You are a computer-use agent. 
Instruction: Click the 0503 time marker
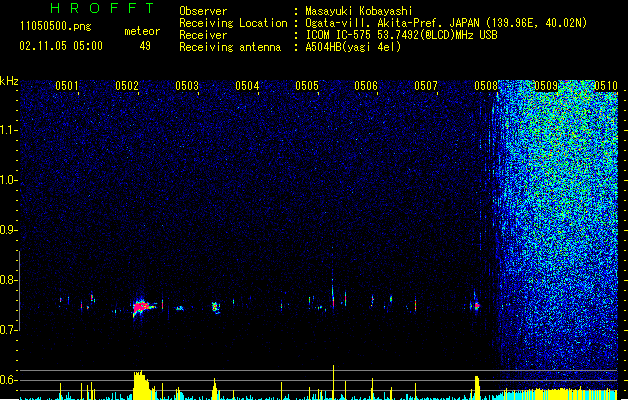(187, 86)
